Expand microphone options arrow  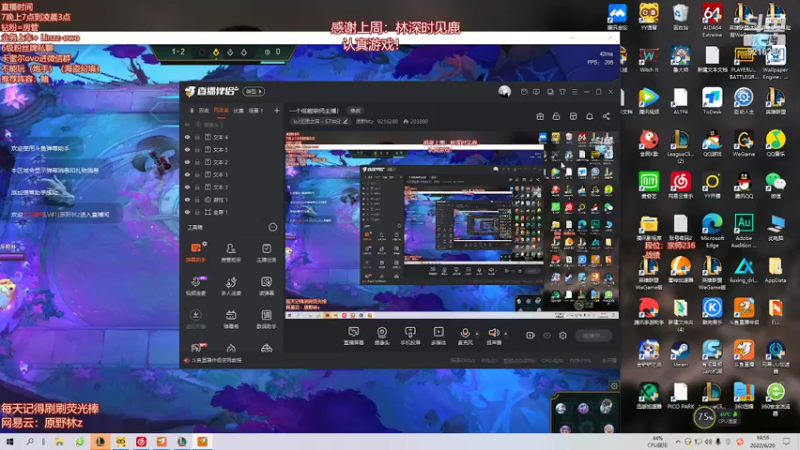(477, 334)
